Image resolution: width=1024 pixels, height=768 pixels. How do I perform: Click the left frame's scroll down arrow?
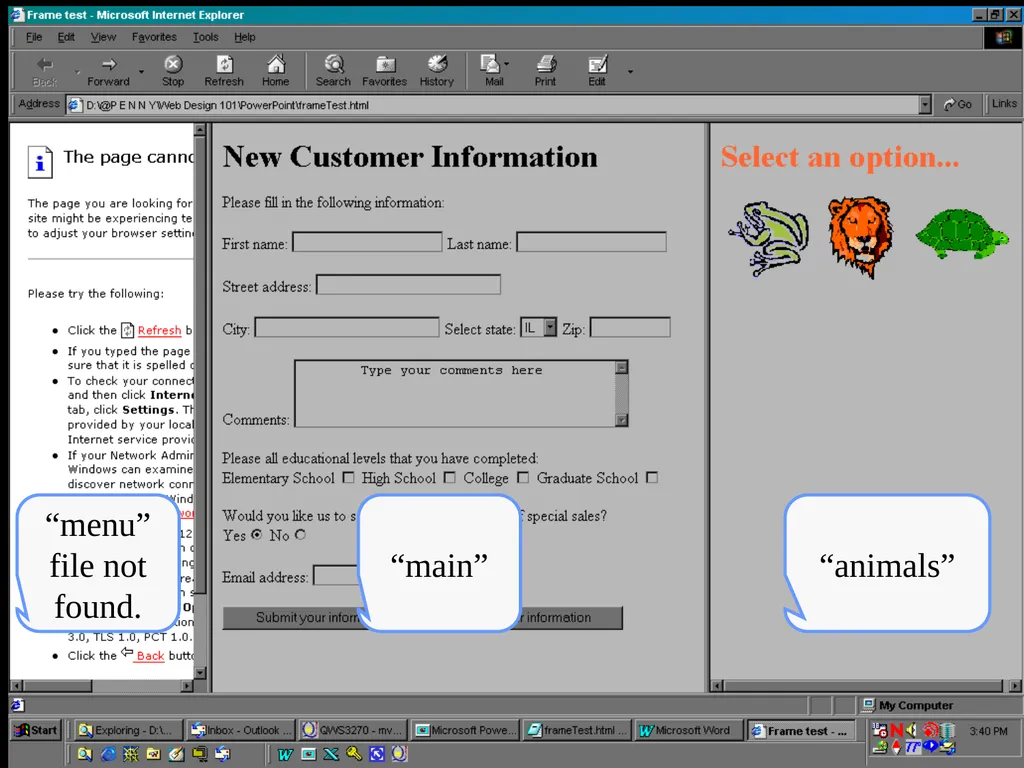[x=200, y=673]
